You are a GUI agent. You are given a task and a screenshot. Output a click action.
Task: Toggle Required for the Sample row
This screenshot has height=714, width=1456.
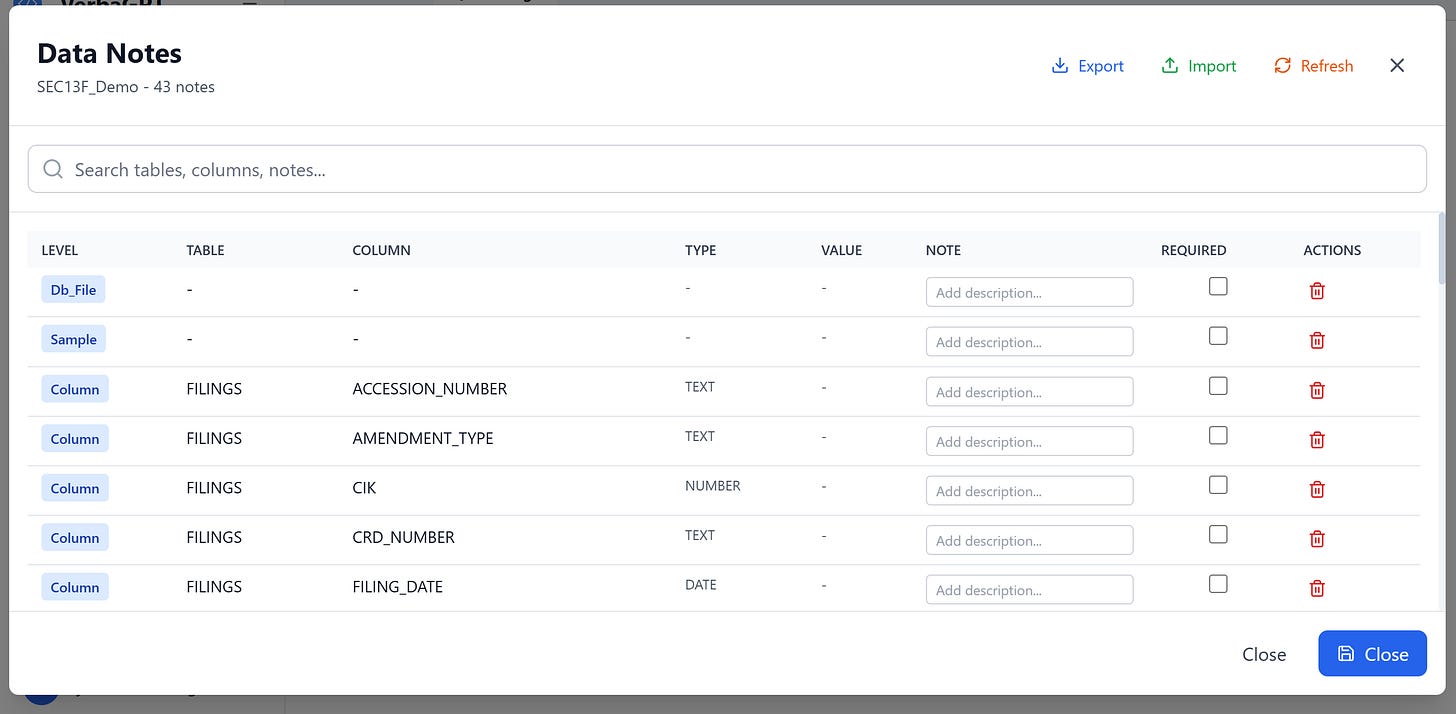point(1218,336)
